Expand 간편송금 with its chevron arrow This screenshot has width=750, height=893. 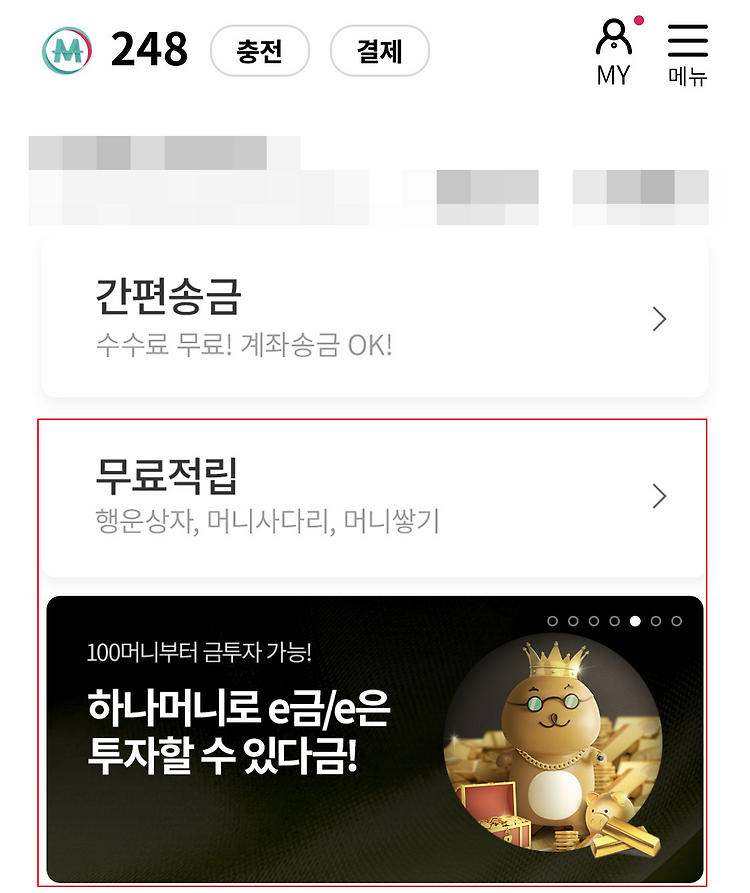click(659, 319)
